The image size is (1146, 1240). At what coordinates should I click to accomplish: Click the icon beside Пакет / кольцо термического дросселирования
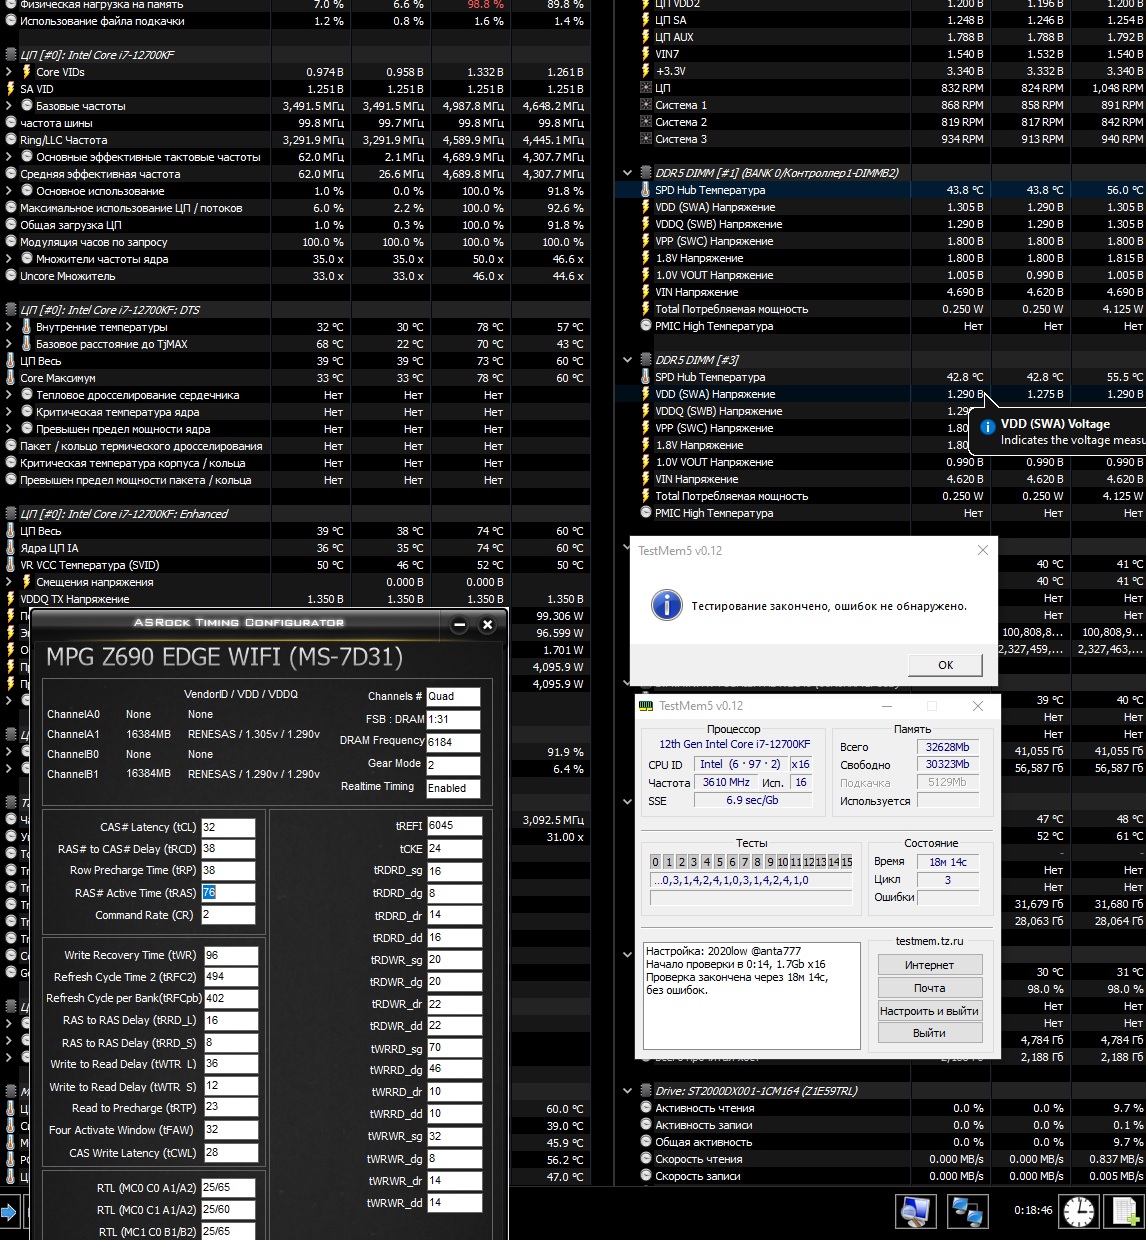tap(11, 446)
